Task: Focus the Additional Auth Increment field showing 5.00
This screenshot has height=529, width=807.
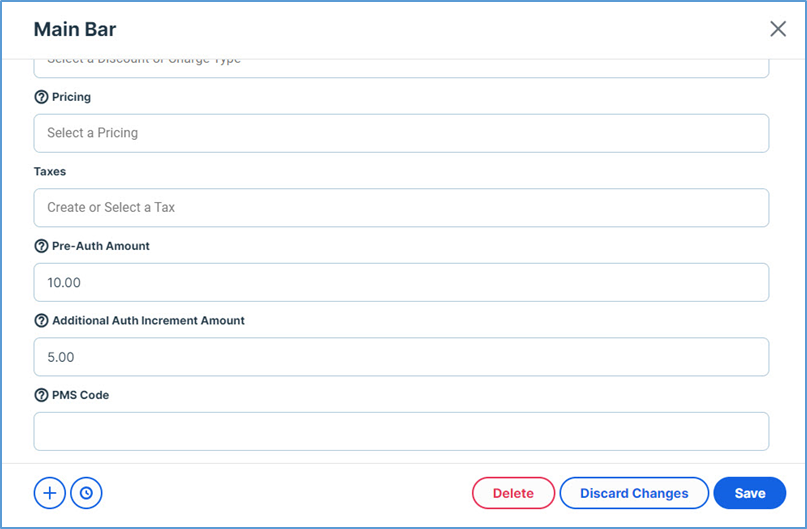Action: pos(401,357)
